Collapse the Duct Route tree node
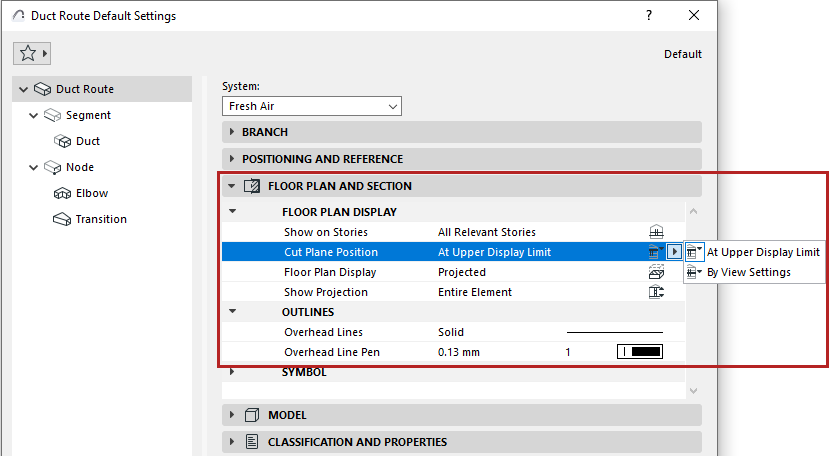The width and height of the screenshot is (829, 456). coord(23,89)
